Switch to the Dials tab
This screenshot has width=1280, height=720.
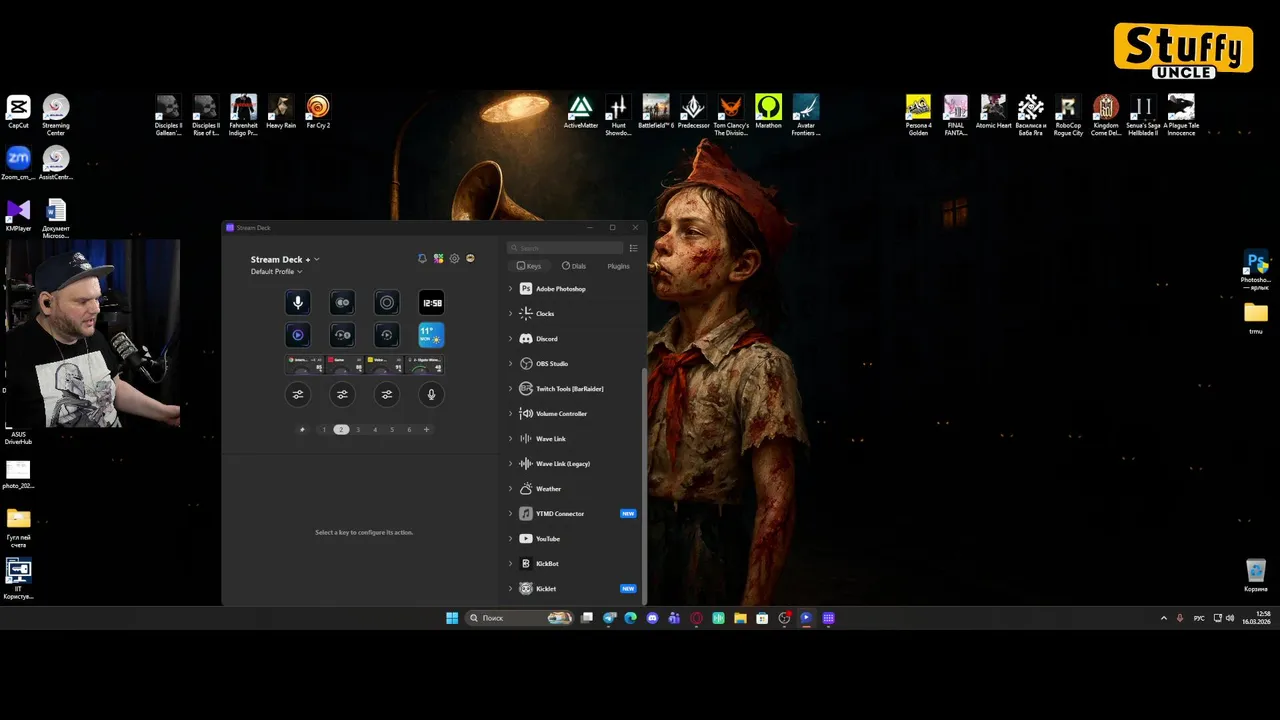point(574,266)
